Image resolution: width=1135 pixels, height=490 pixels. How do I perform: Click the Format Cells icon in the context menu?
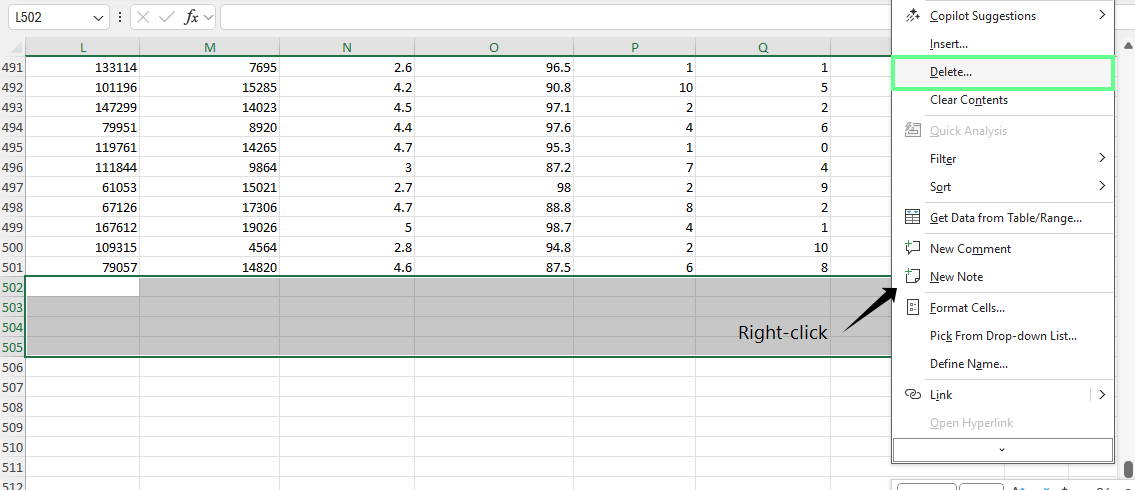913,308
